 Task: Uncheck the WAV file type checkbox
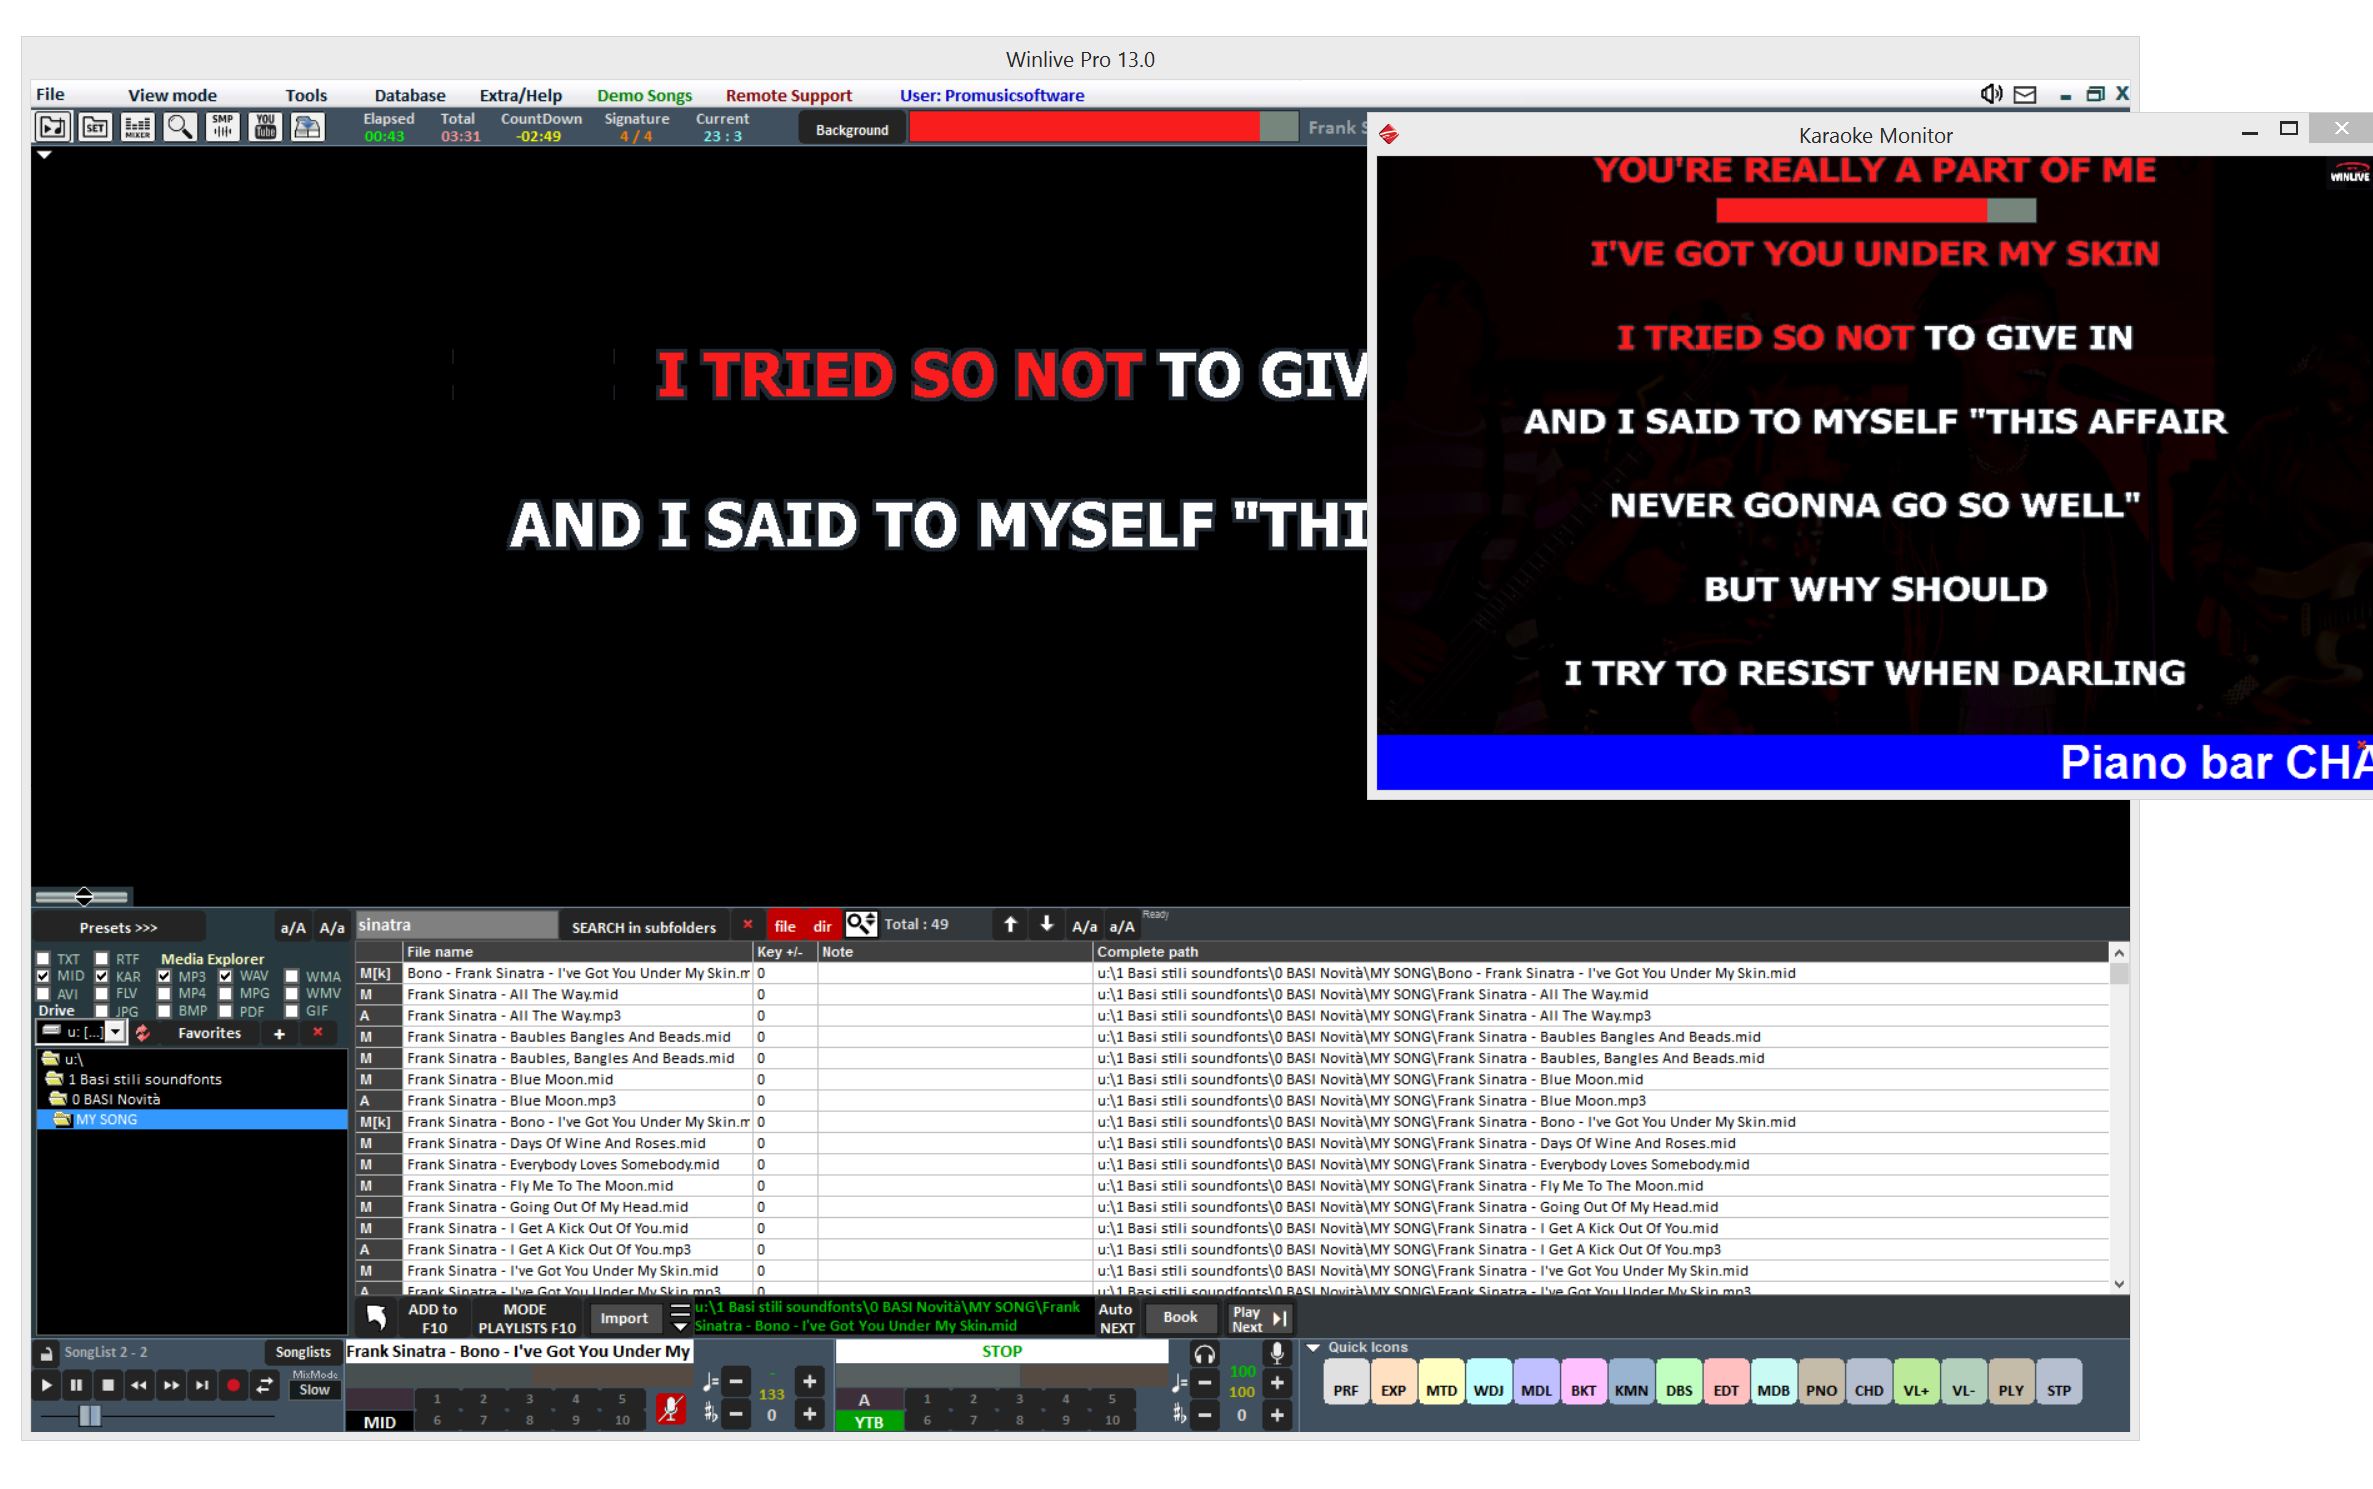[225, 976]
